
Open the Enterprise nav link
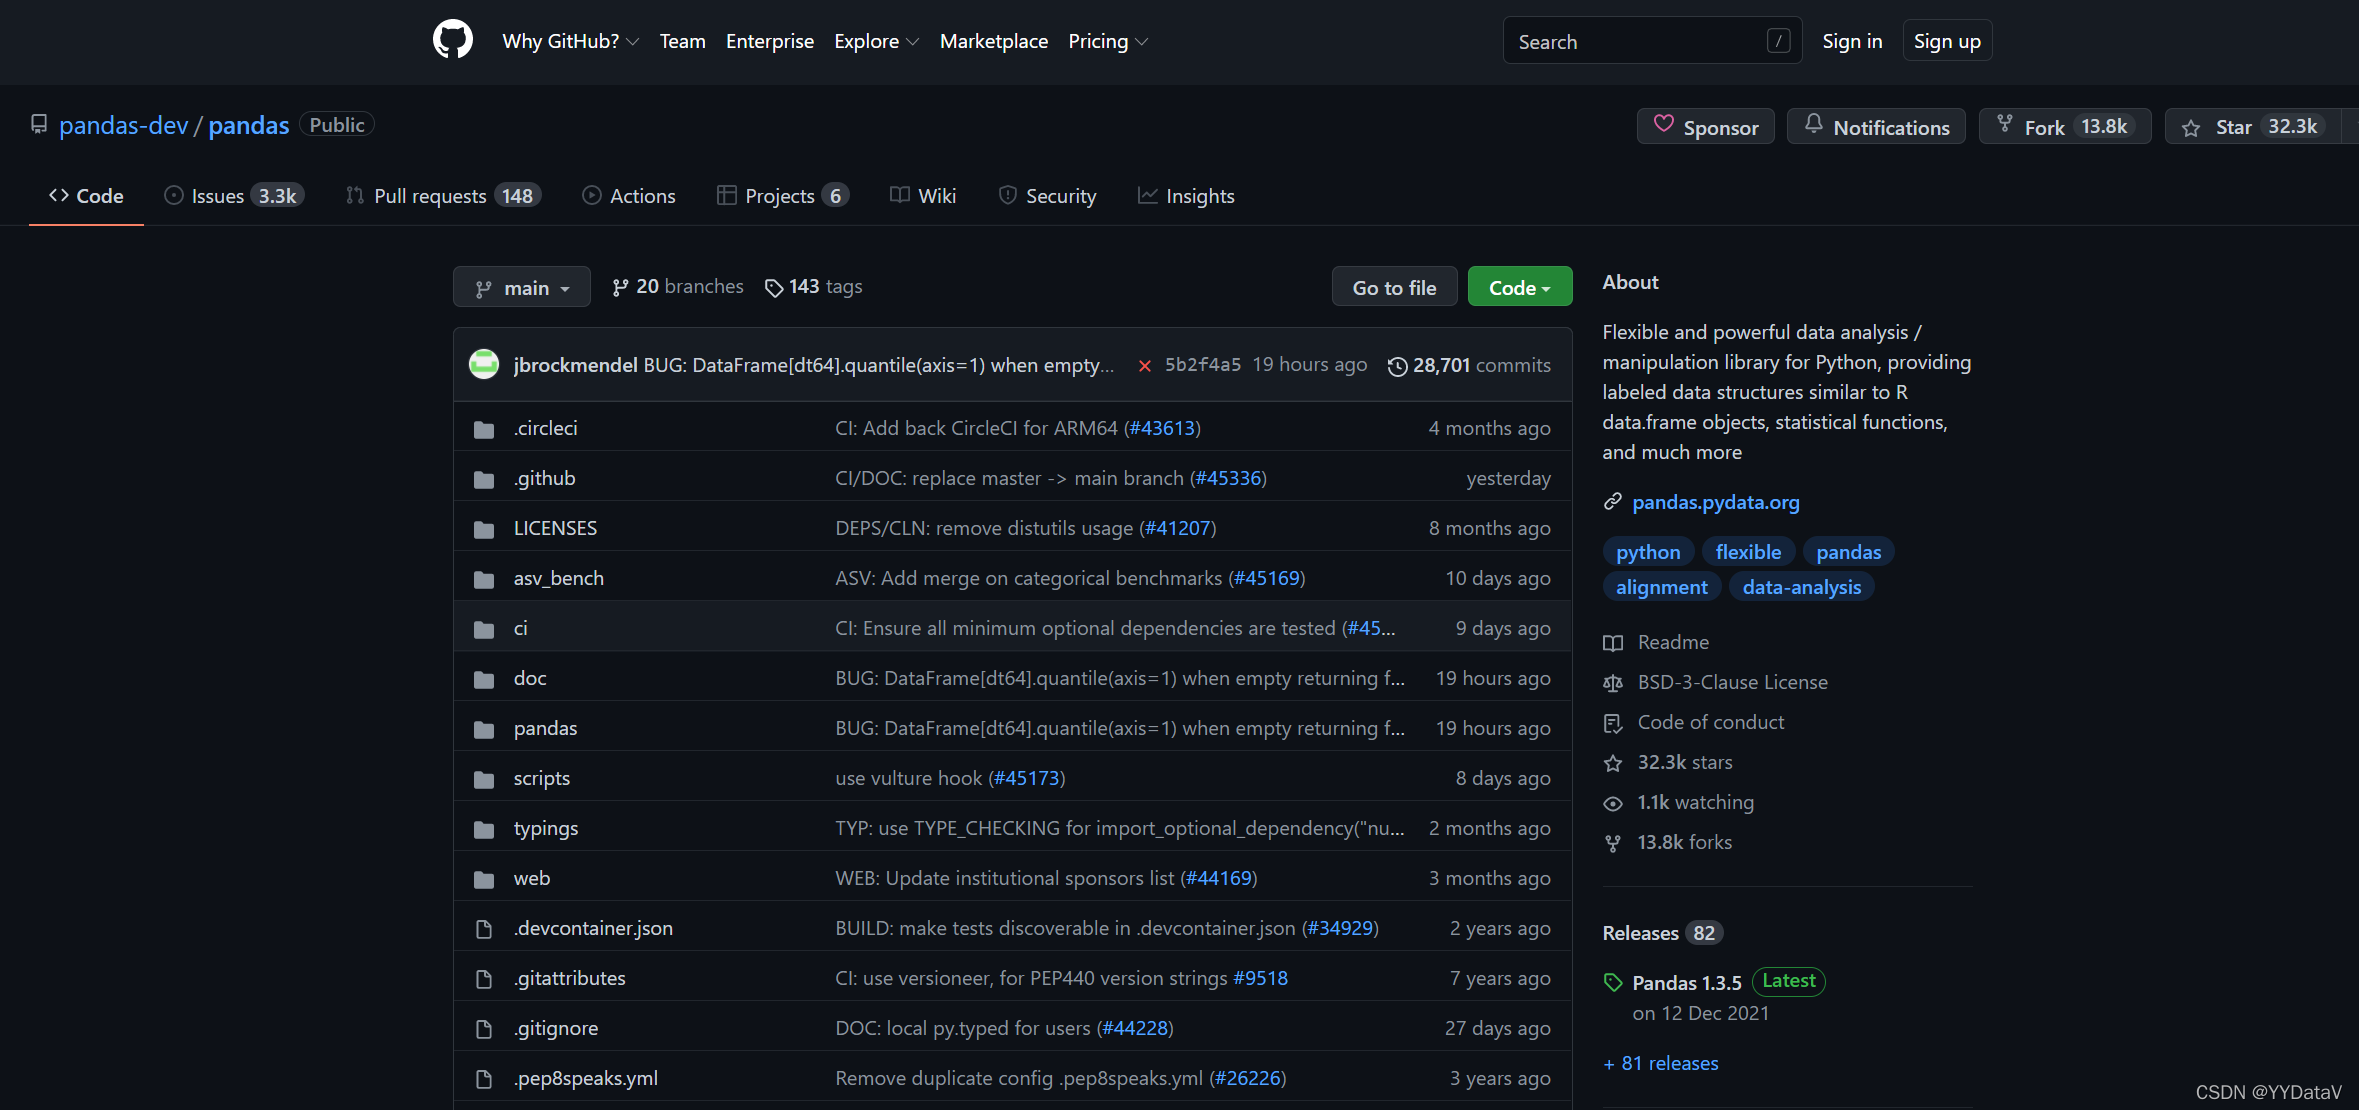pyautogui.click(x=770, y=41)
